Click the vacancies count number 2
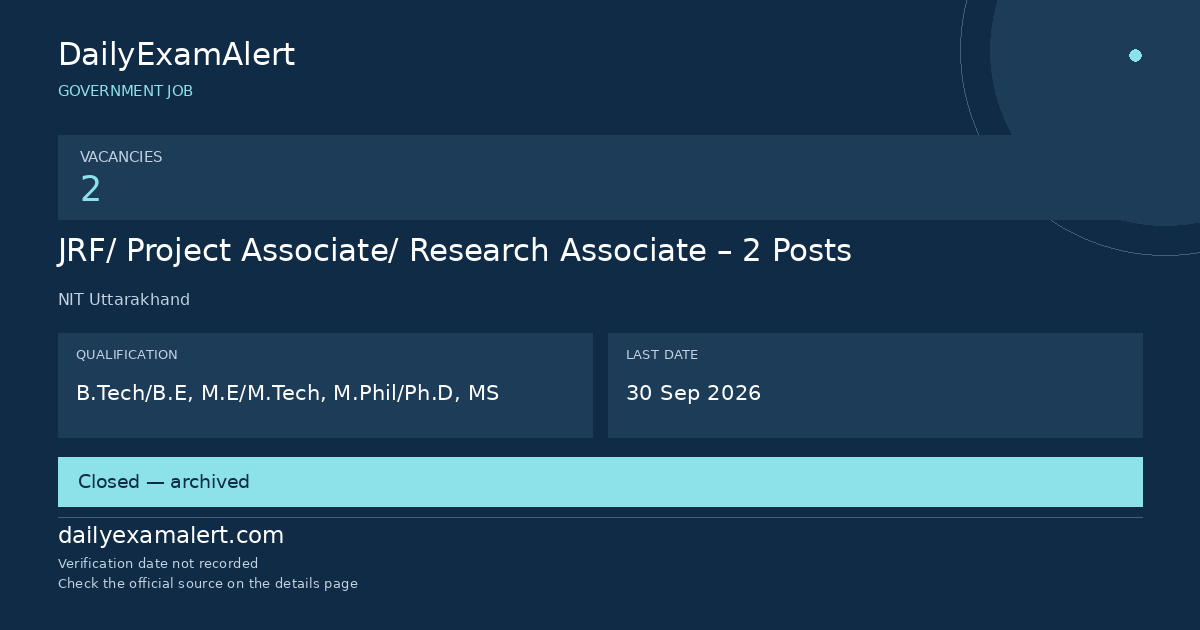 tap(90, 189)
